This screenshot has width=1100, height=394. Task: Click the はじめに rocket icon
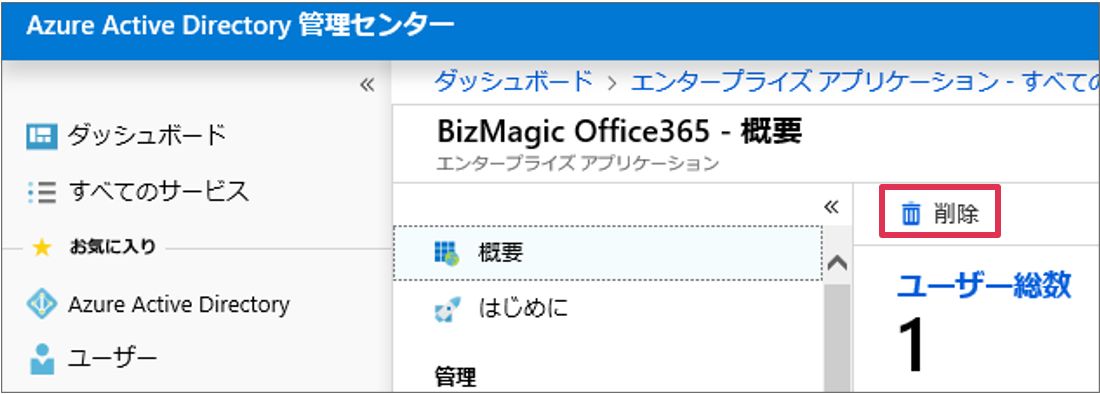(447, 309)
